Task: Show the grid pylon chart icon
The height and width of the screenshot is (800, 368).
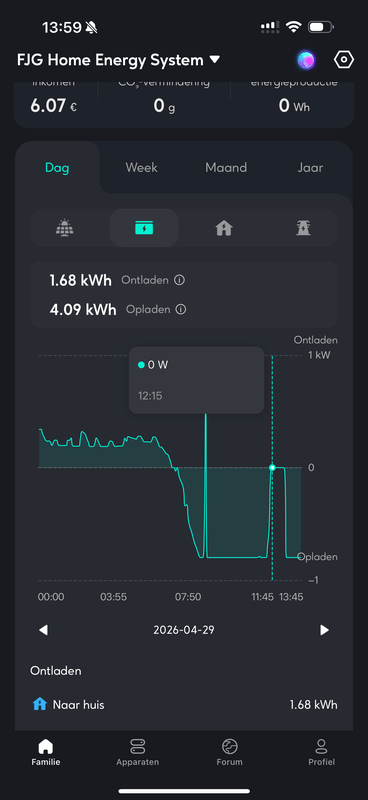Action: click(304, 228)
